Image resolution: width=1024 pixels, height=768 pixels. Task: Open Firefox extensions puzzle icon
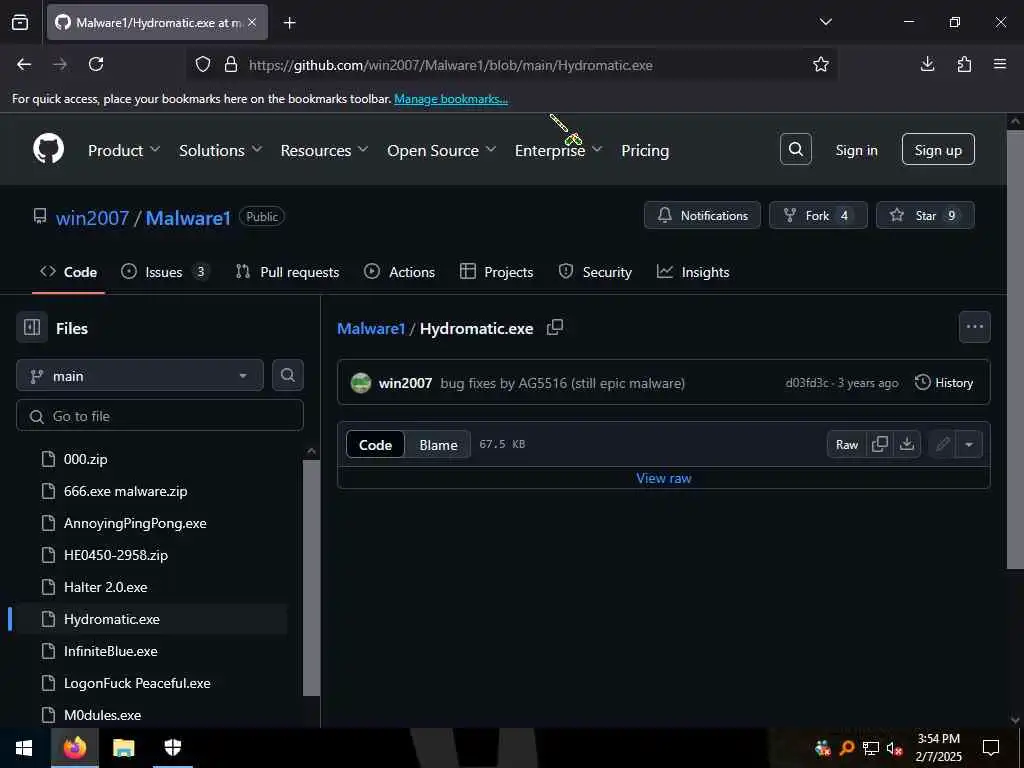(964, 64)
